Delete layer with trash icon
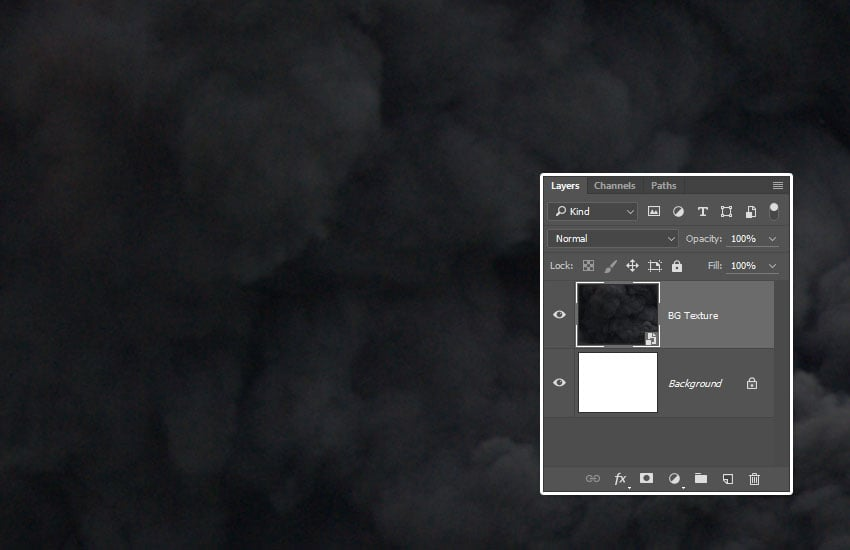The image size is (850, 550). tap(755, 479)
